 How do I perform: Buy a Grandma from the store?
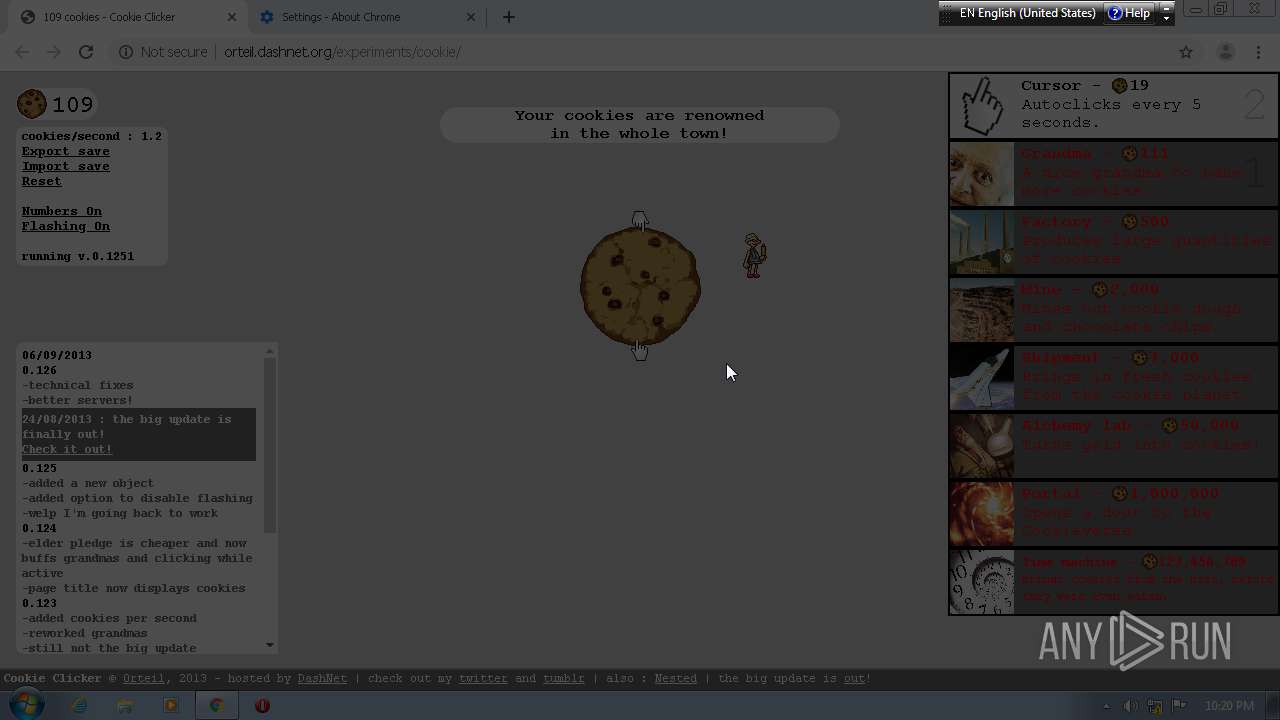click(1113, 173)
